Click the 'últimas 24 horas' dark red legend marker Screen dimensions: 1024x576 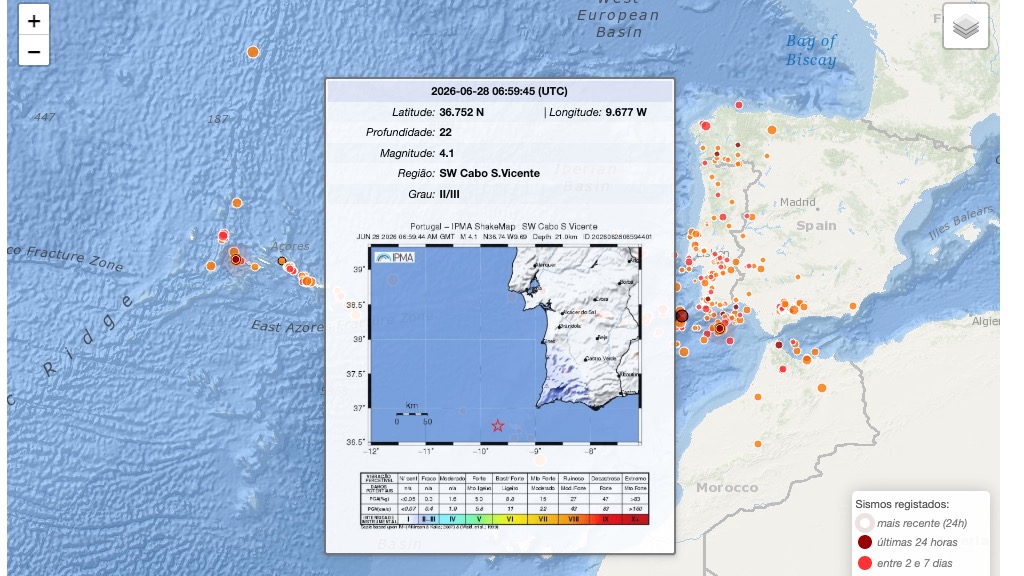tap(865, 542)
